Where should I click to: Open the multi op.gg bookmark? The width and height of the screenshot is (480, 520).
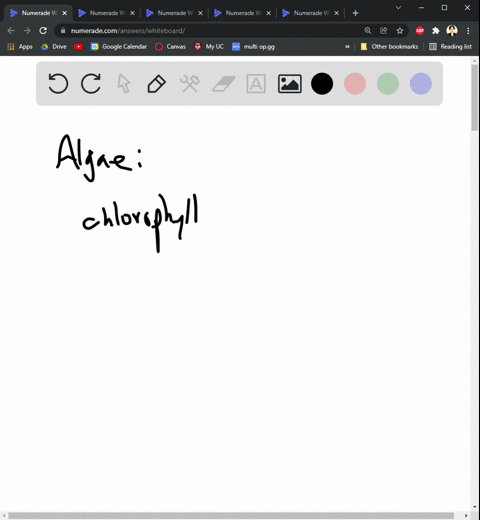pyautogui.click(x=254, y=47)
